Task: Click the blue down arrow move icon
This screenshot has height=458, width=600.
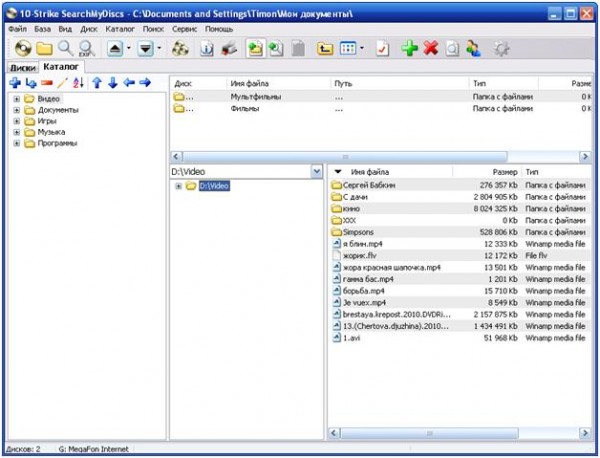Action: 113,83
